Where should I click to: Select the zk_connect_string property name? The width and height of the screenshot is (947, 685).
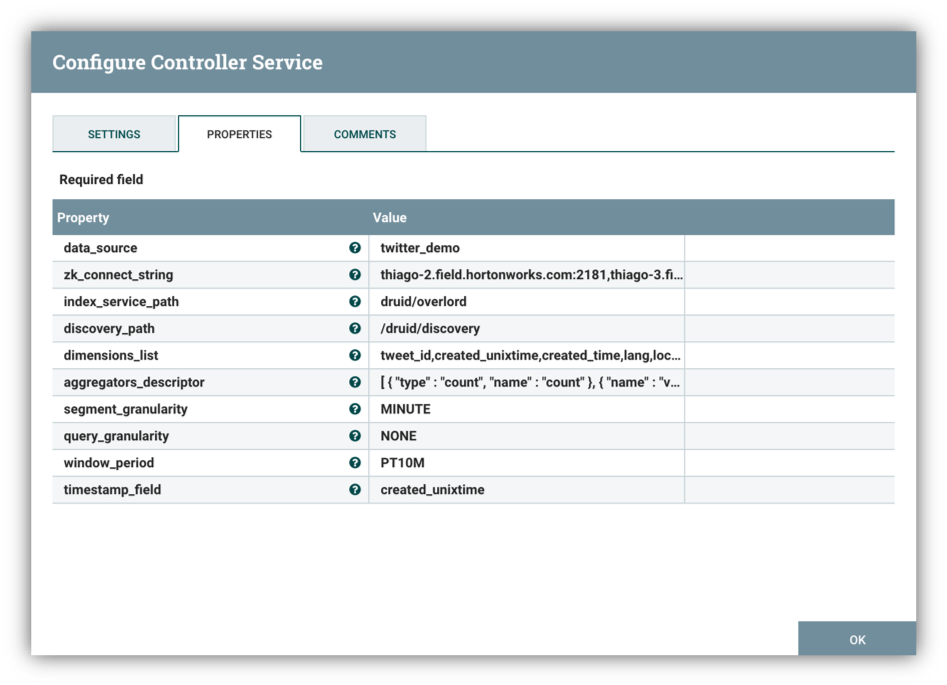point(118,275)
